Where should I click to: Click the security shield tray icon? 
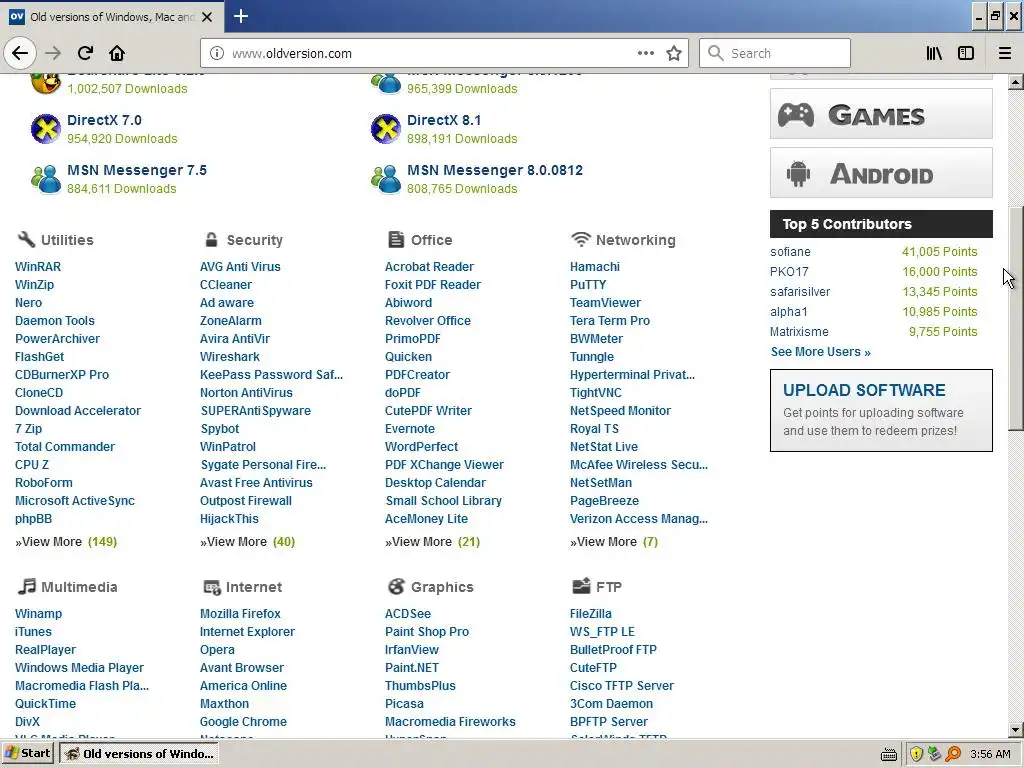[916, 754]
